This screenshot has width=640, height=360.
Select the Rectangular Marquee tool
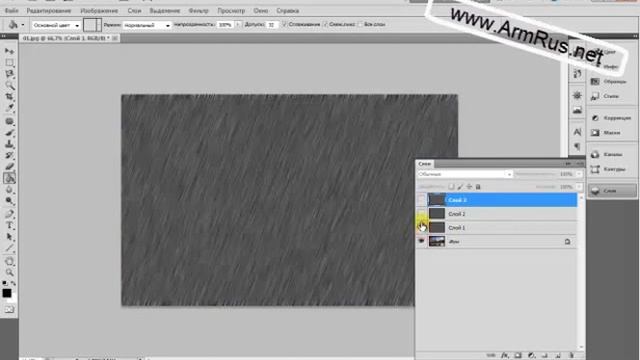pyautogui.click(x=9, y=62)
